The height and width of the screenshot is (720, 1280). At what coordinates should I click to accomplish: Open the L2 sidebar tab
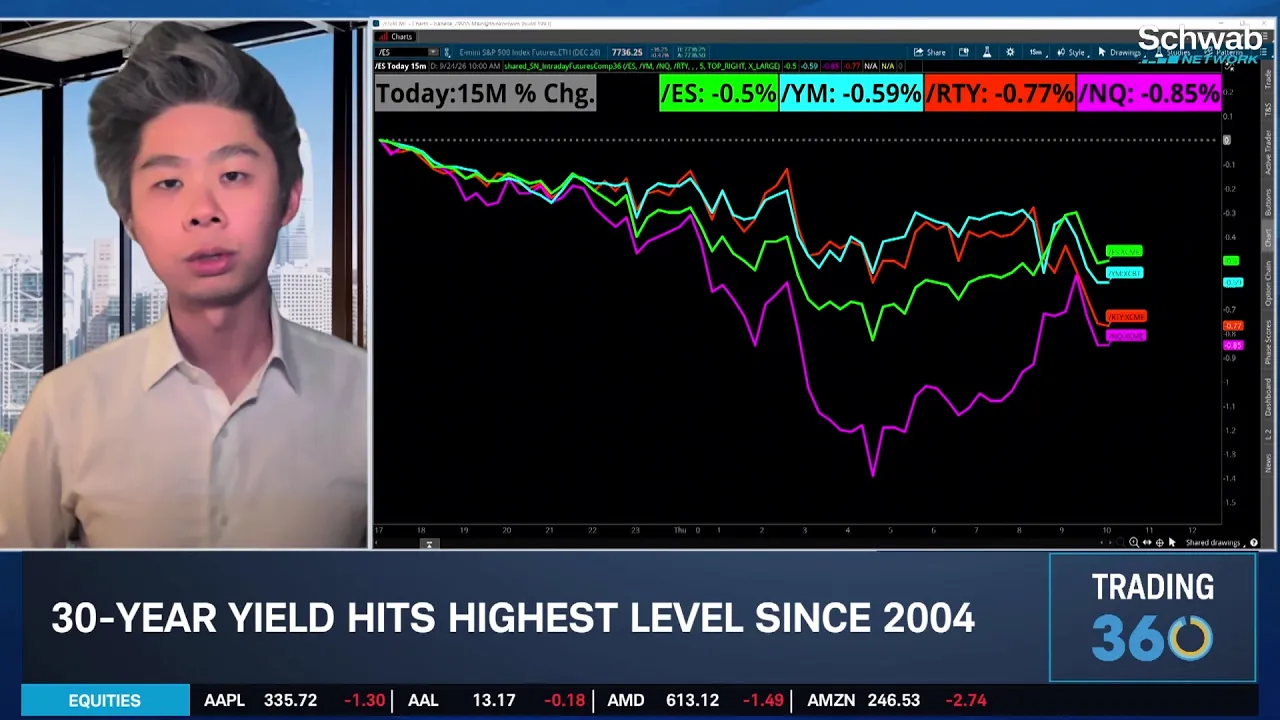[x=1268, y=434]
